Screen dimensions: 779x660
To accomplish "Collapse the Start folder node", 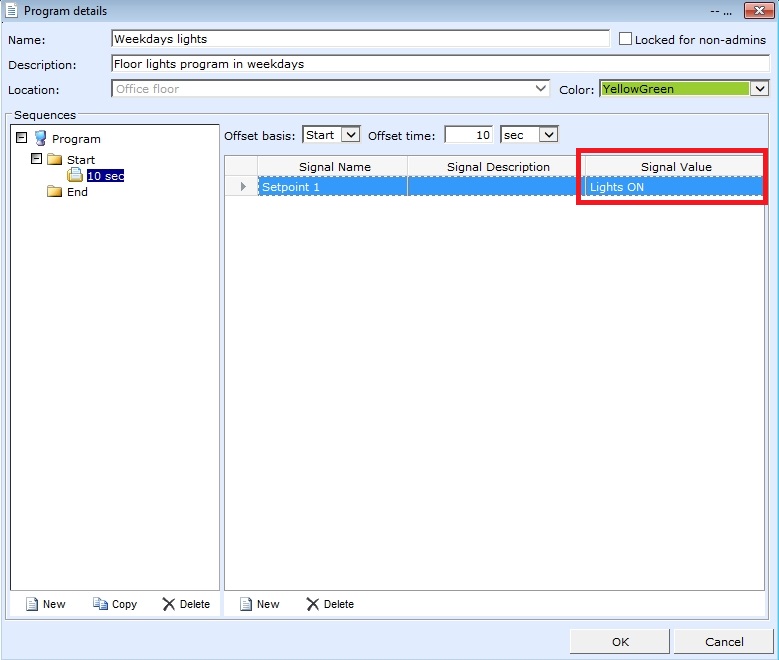I will coord(37,159).
